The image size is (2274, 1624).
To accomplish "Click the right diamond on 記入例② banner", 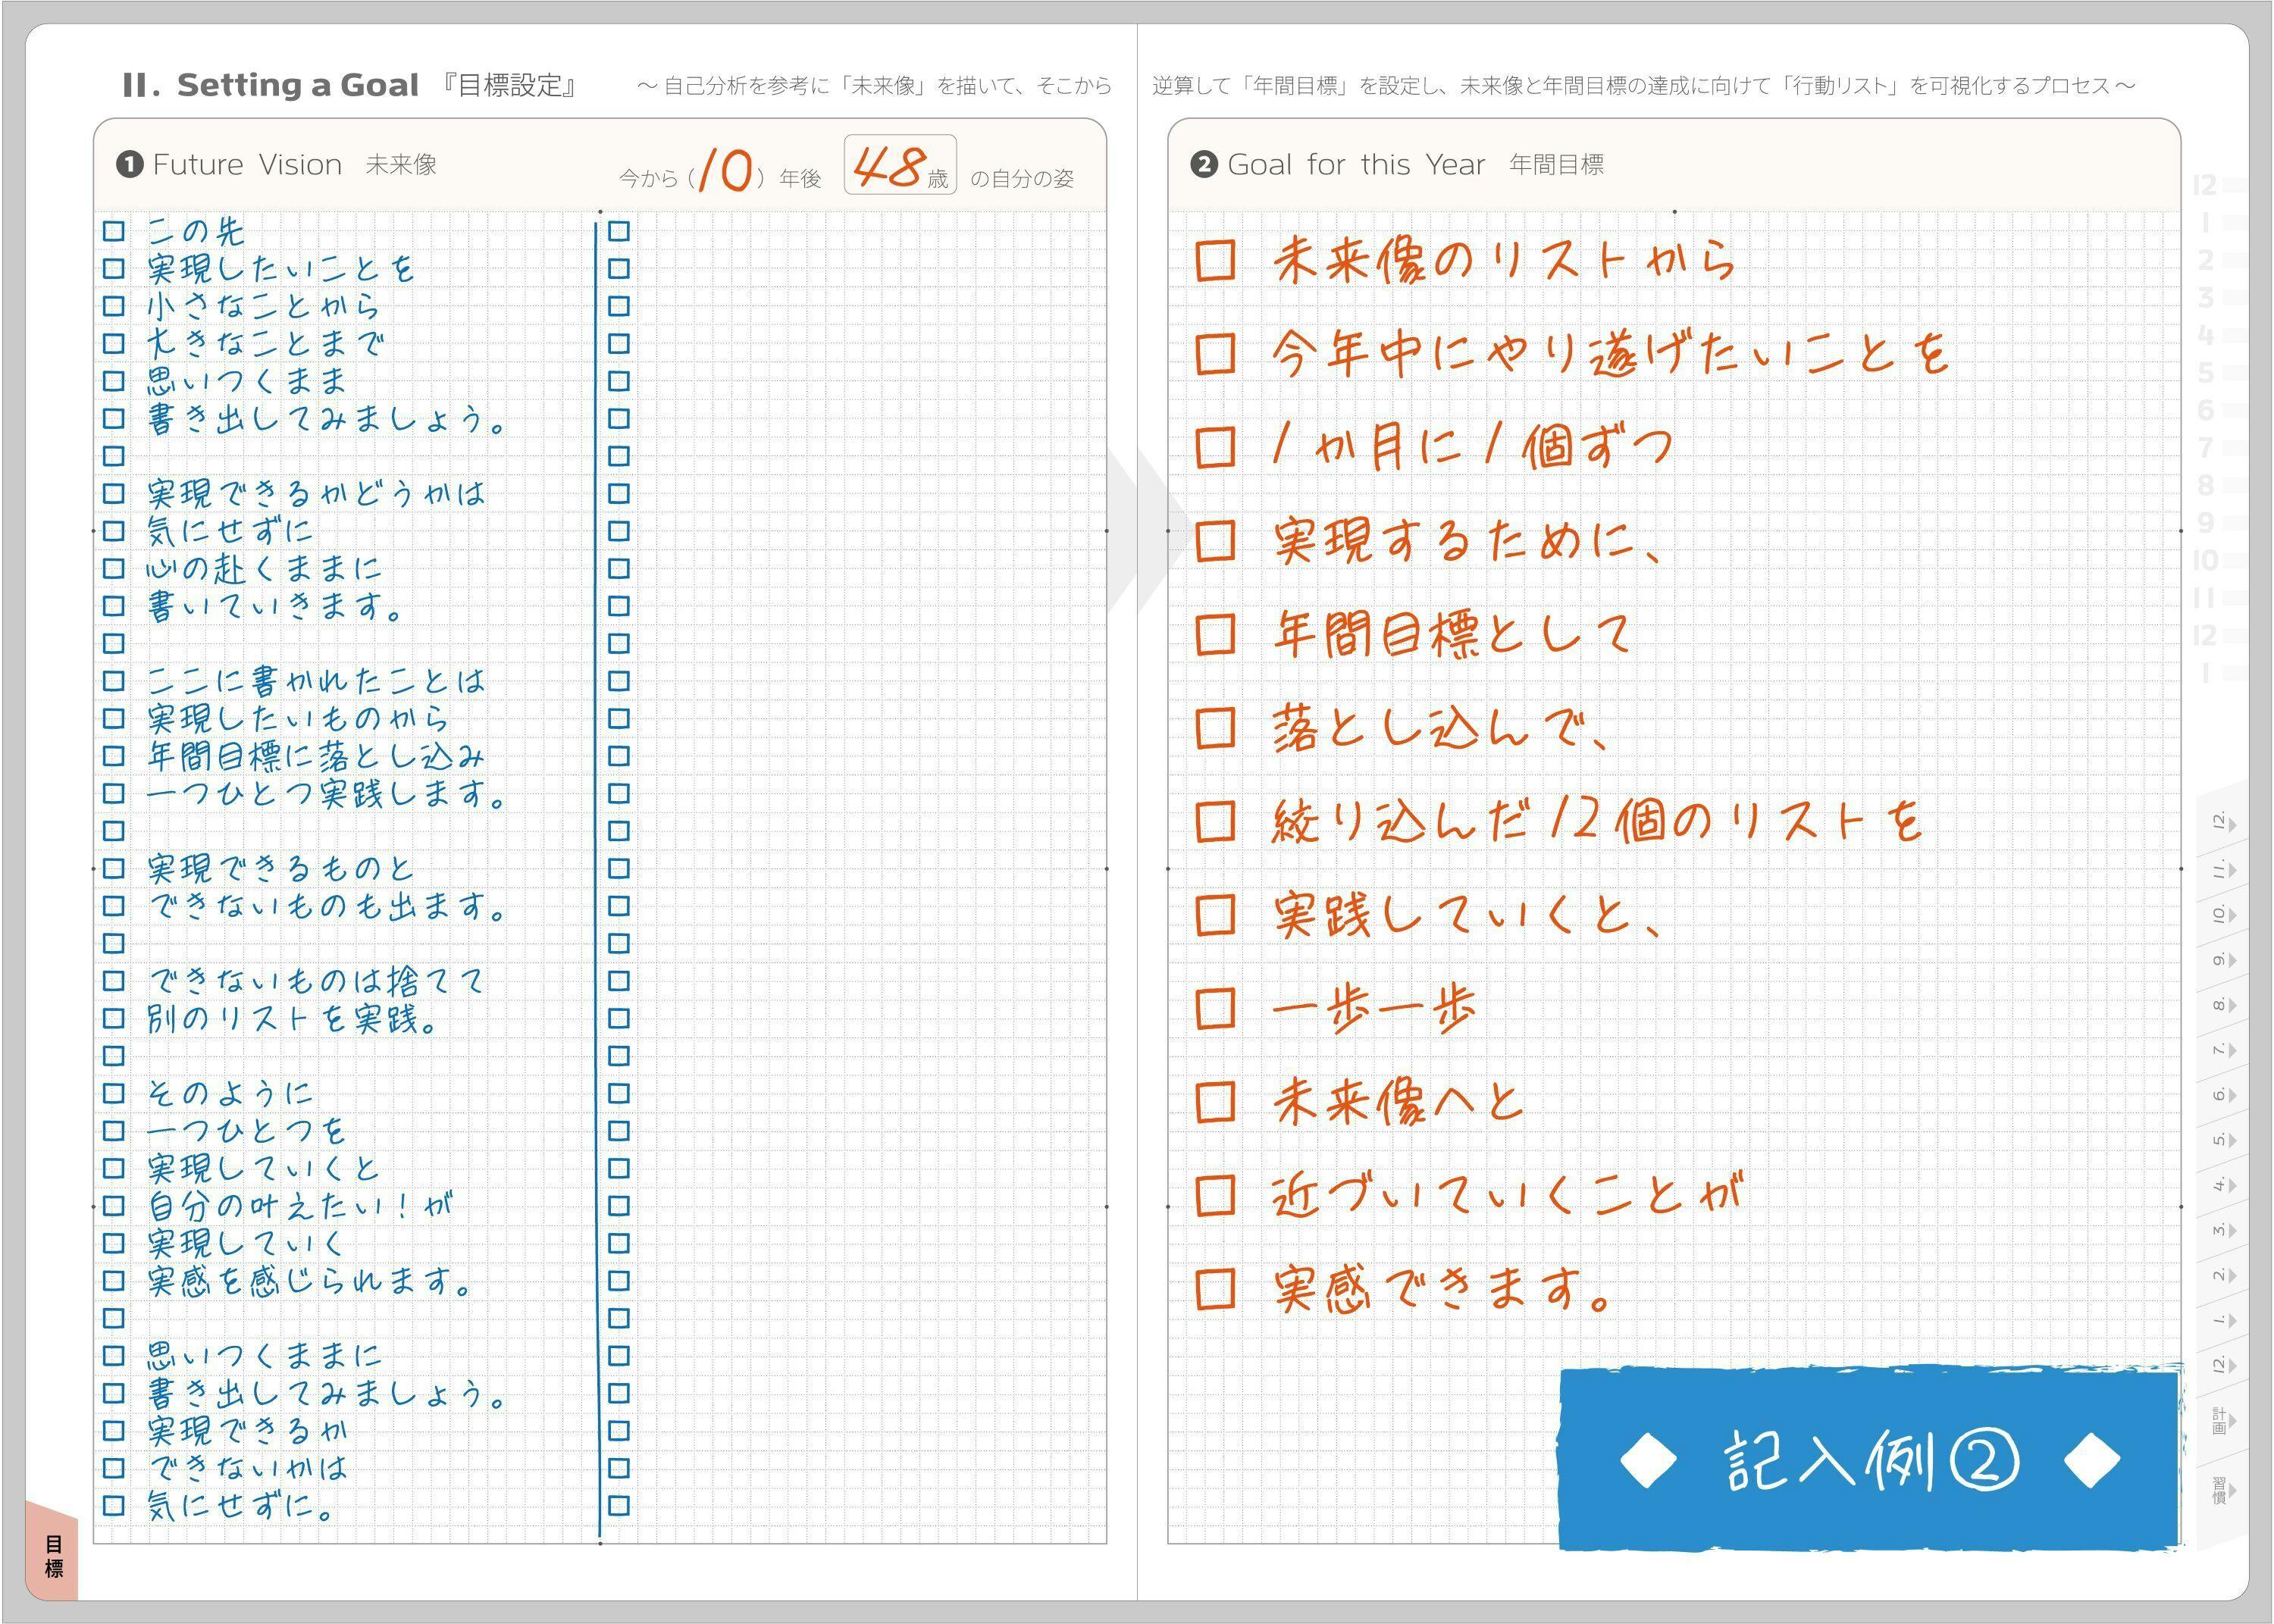I will pyautogui.click(x=2092, y=1461).
